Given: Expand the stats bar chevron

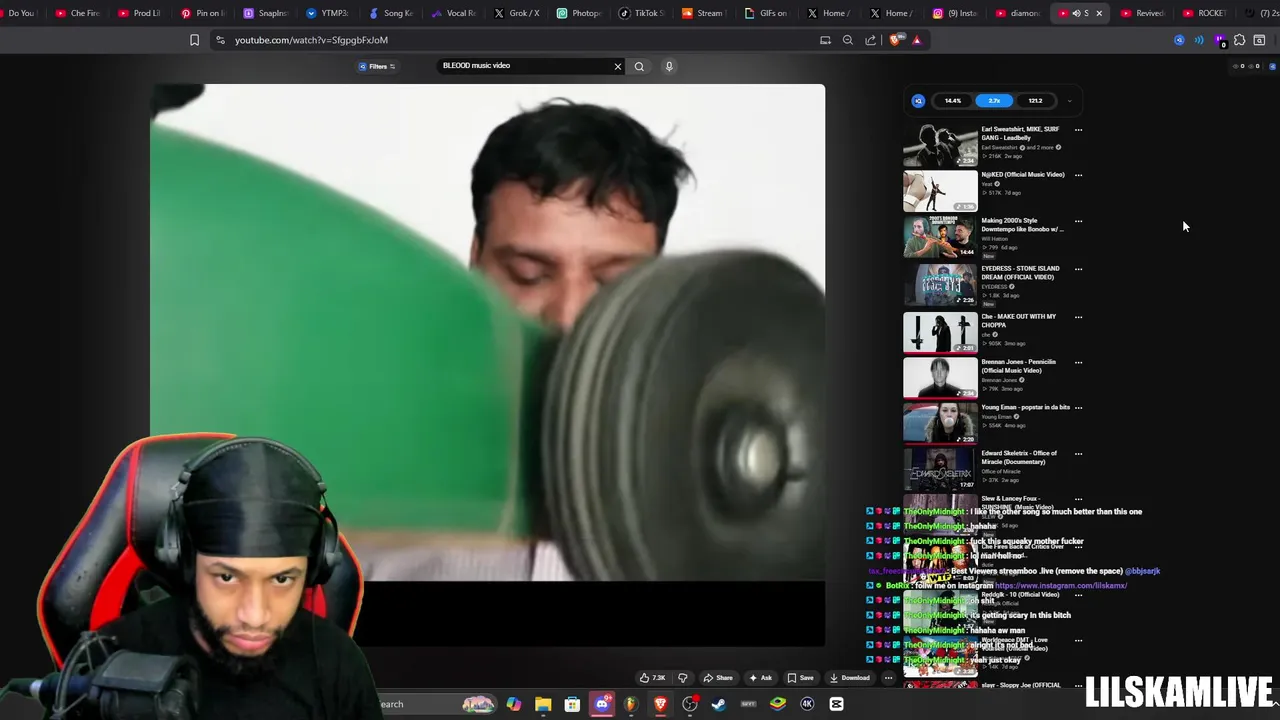Looking at the screenshot, I should pyautogui.click(x=1069, y=101).
